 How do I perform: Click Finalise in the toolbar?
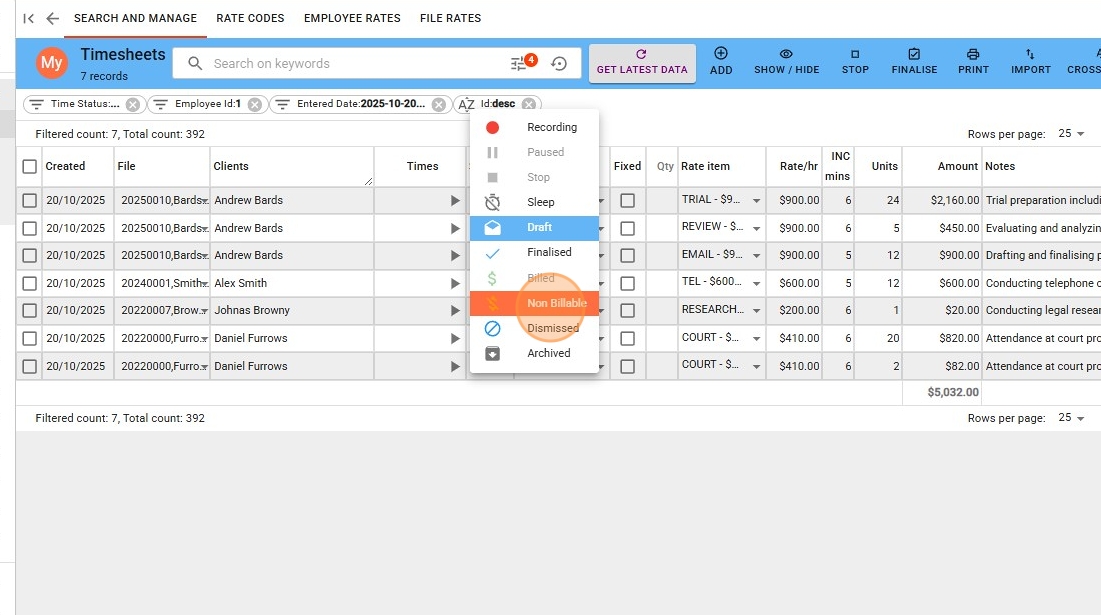pyautogui.click(x=914, y=61)
